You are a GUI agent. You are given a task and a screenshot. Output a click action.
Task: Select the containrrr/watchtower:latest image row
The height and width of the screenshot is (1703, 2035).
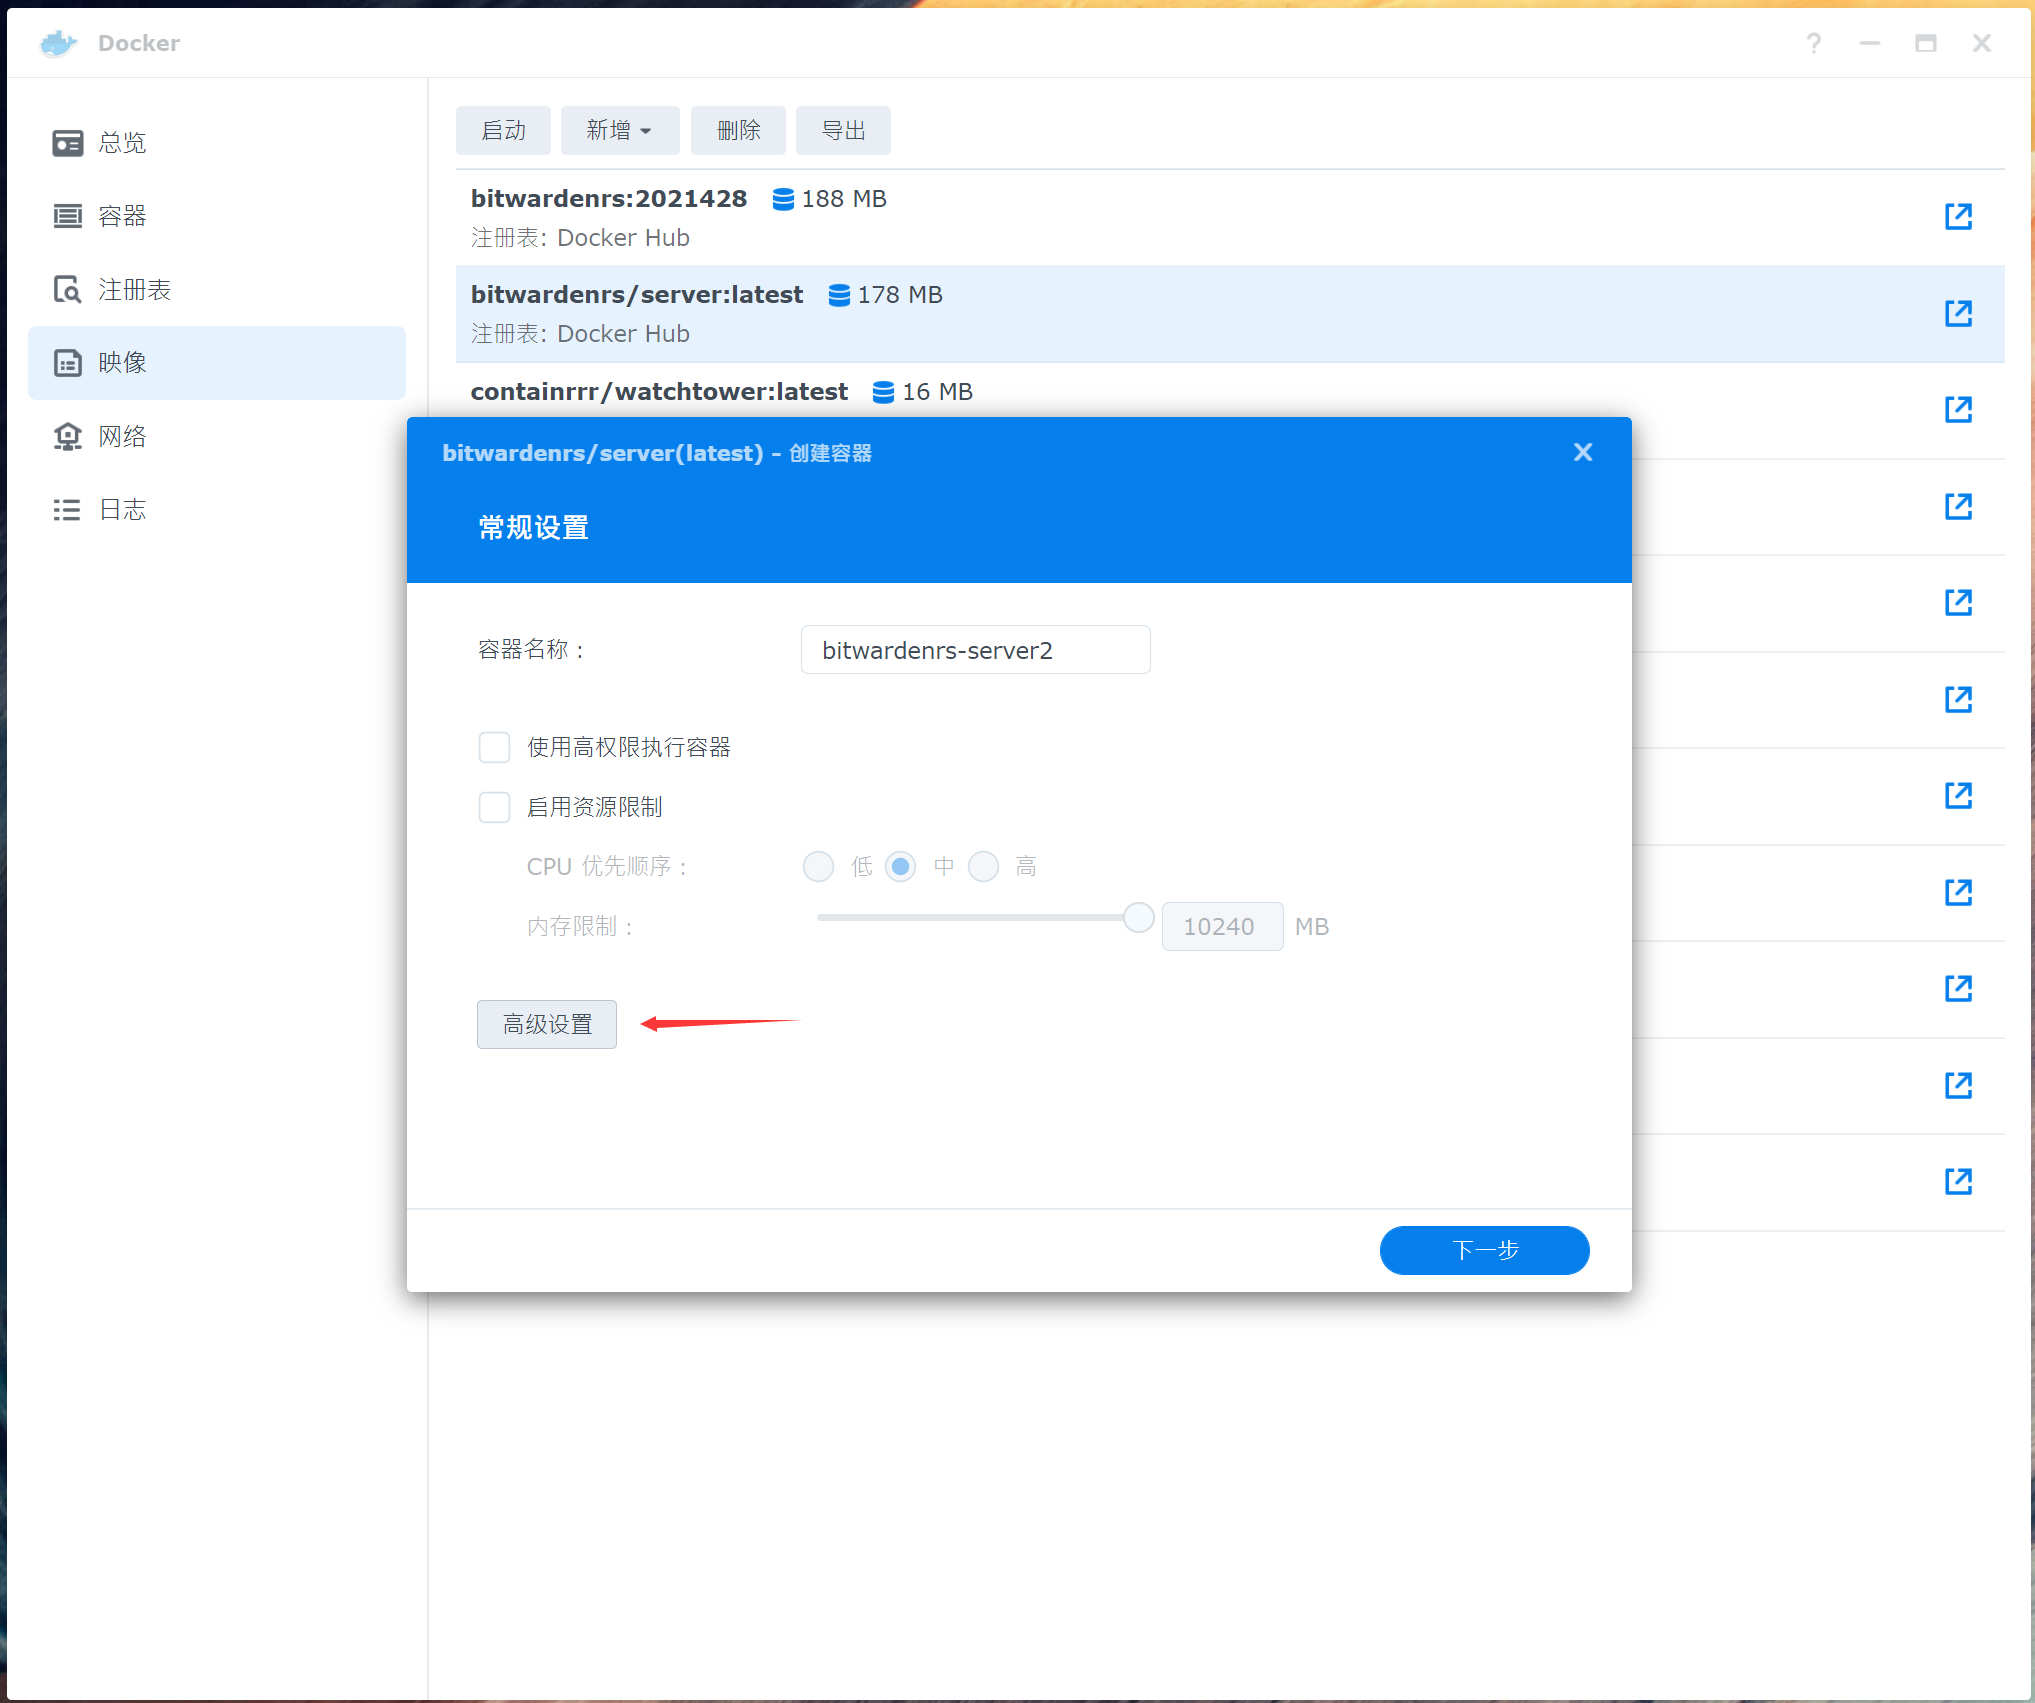[1230, 390]
